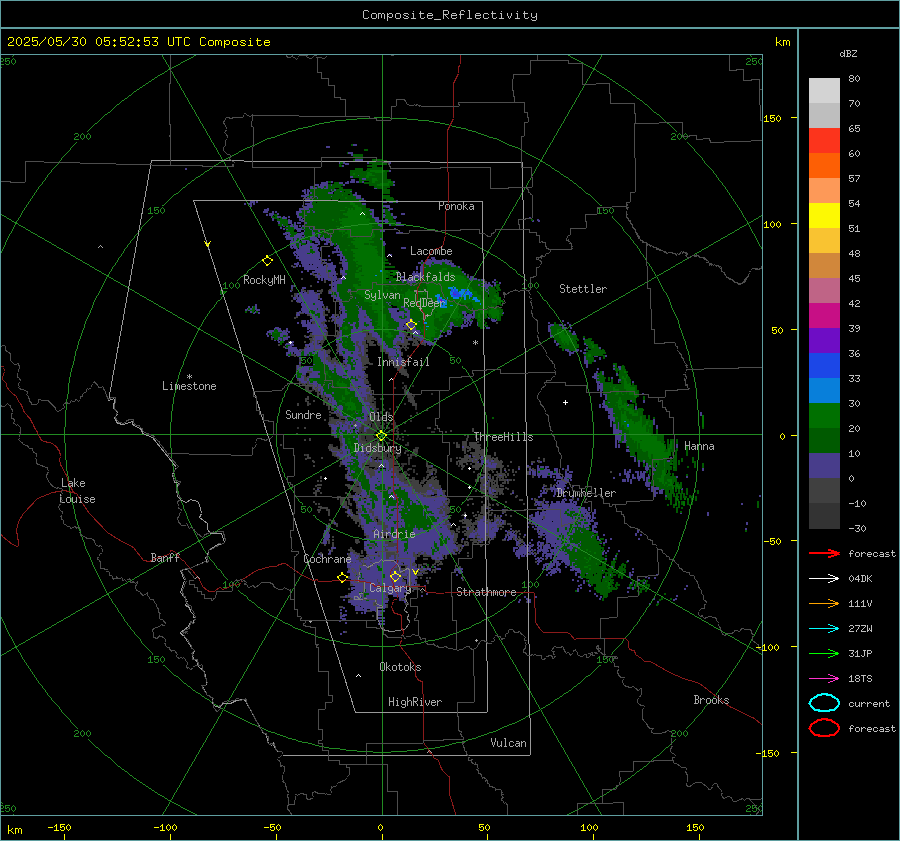Image resolution: width=900 pixels, height=841 pixels.
Task: Click the dBZ legend heading
Action: pyautogui.click(x=848, y=54)
